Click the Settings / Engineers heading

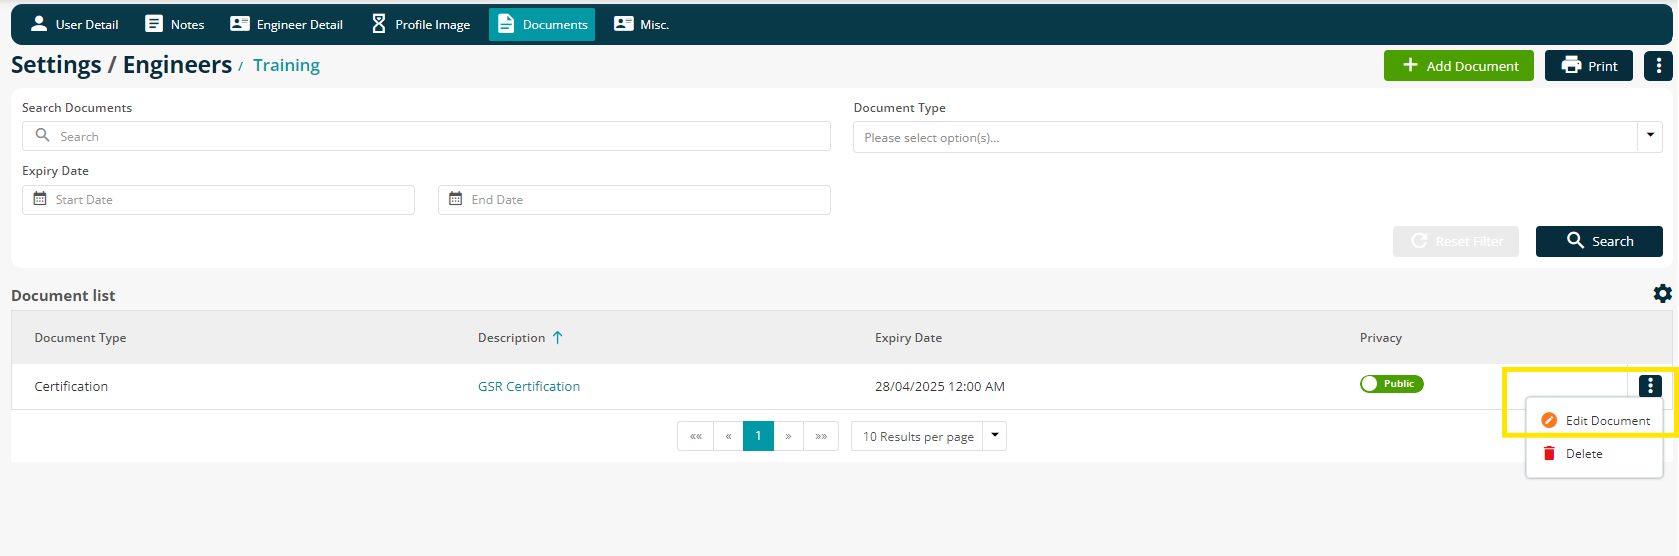[121, 65]
